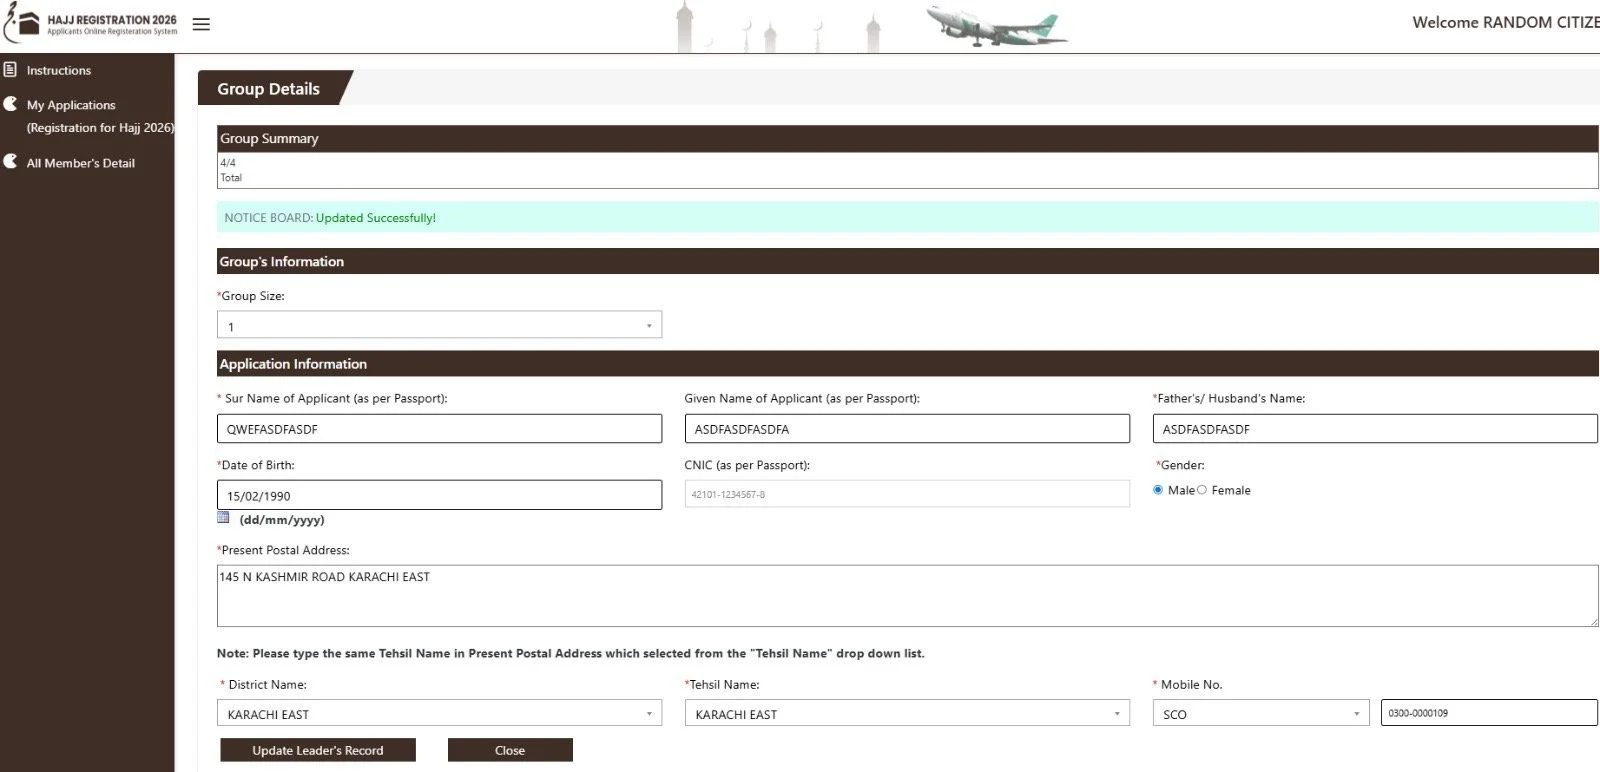Screen dimensions: 1600x772
Task: Click the Given Name of Applicant field
Action: click(x=907, y=429)
